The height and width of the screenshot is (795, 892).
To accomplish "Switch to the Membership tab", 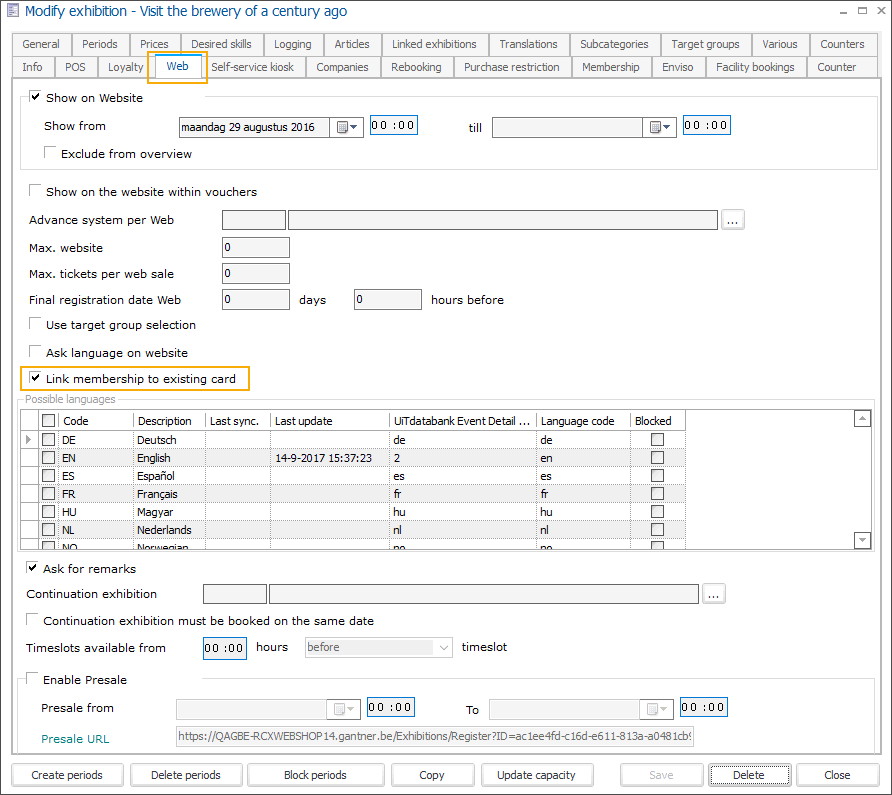I will tap(610, 67).
